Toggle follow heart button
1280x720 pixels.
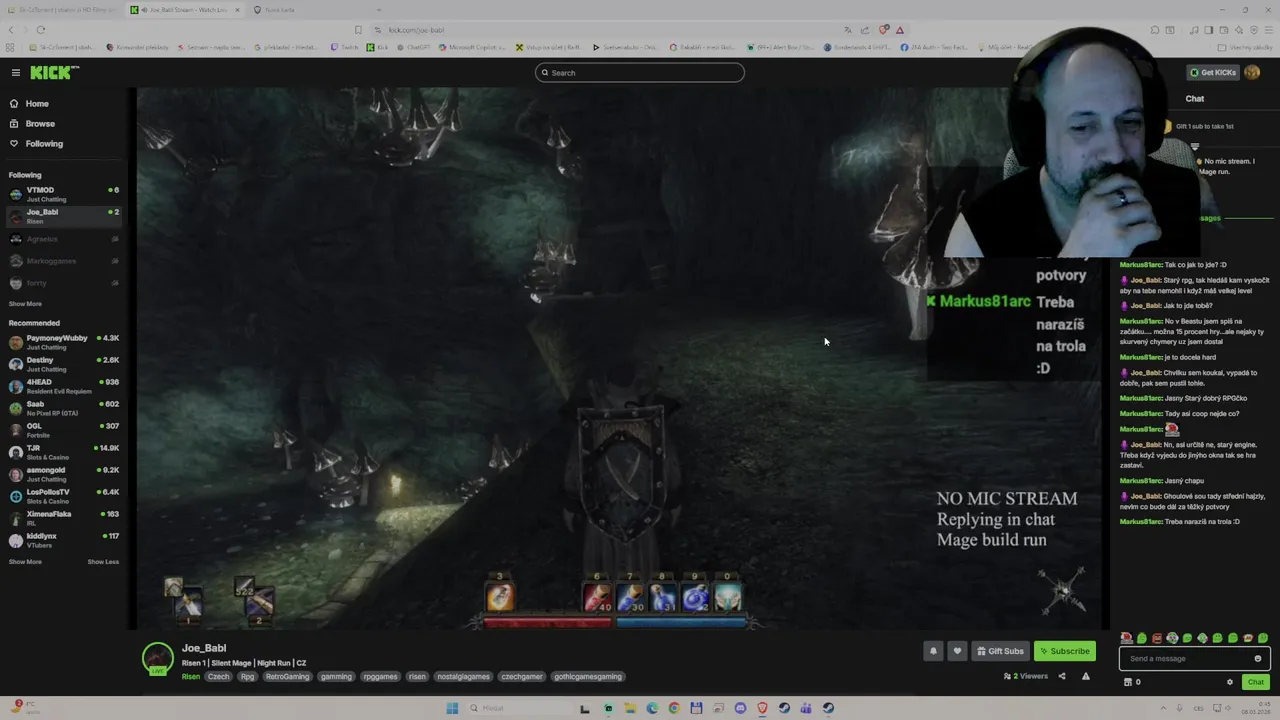[x=957, y=651]
